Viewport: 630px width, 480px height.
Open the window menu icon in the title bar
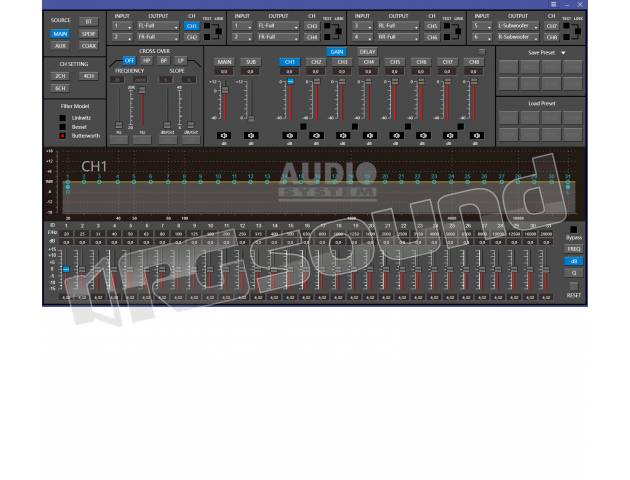pos(554,4)
